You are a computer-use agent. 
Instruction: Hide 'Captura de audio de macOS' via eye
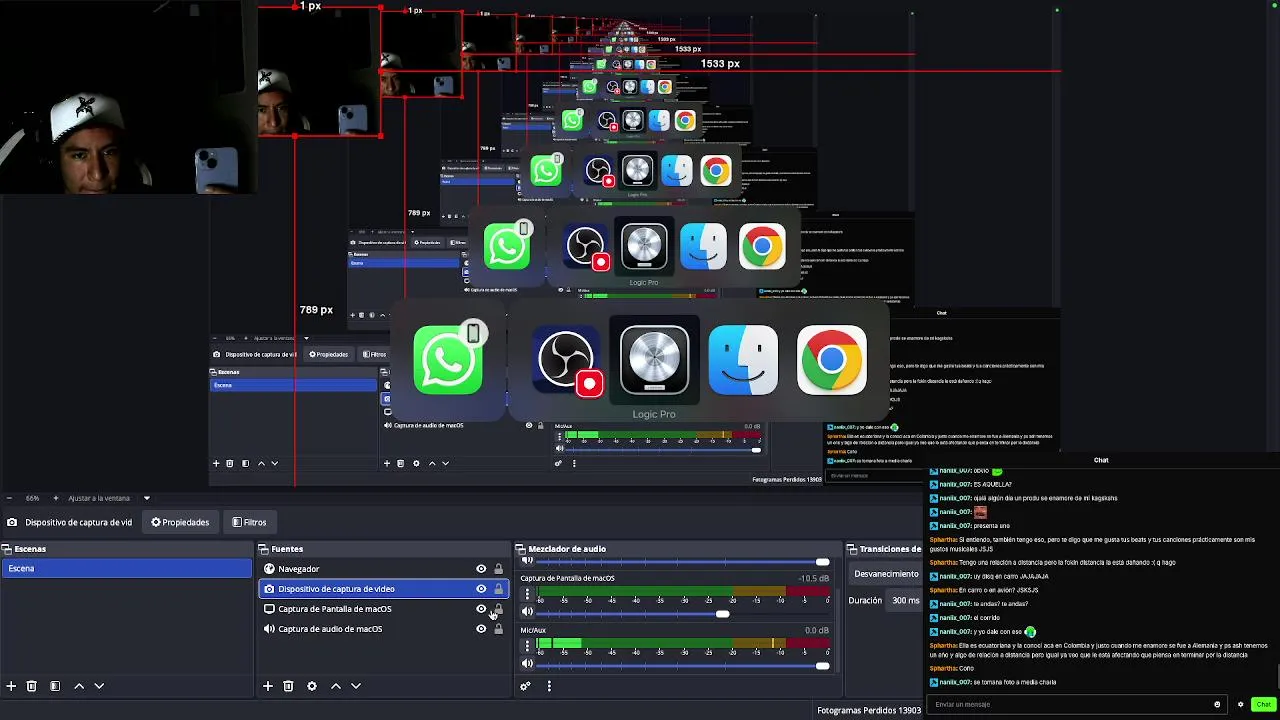coord(481,629)
